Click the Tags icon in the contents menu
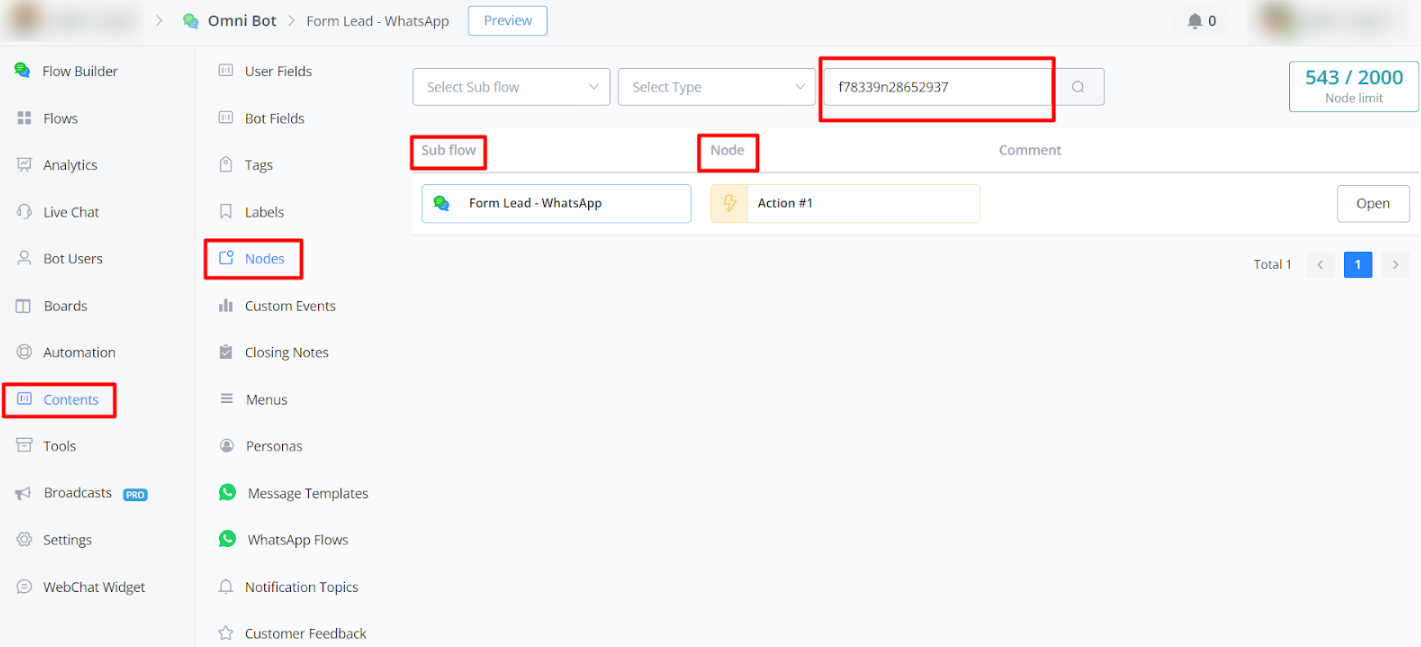The image size is (1421, 647). [x=226, y=165]
